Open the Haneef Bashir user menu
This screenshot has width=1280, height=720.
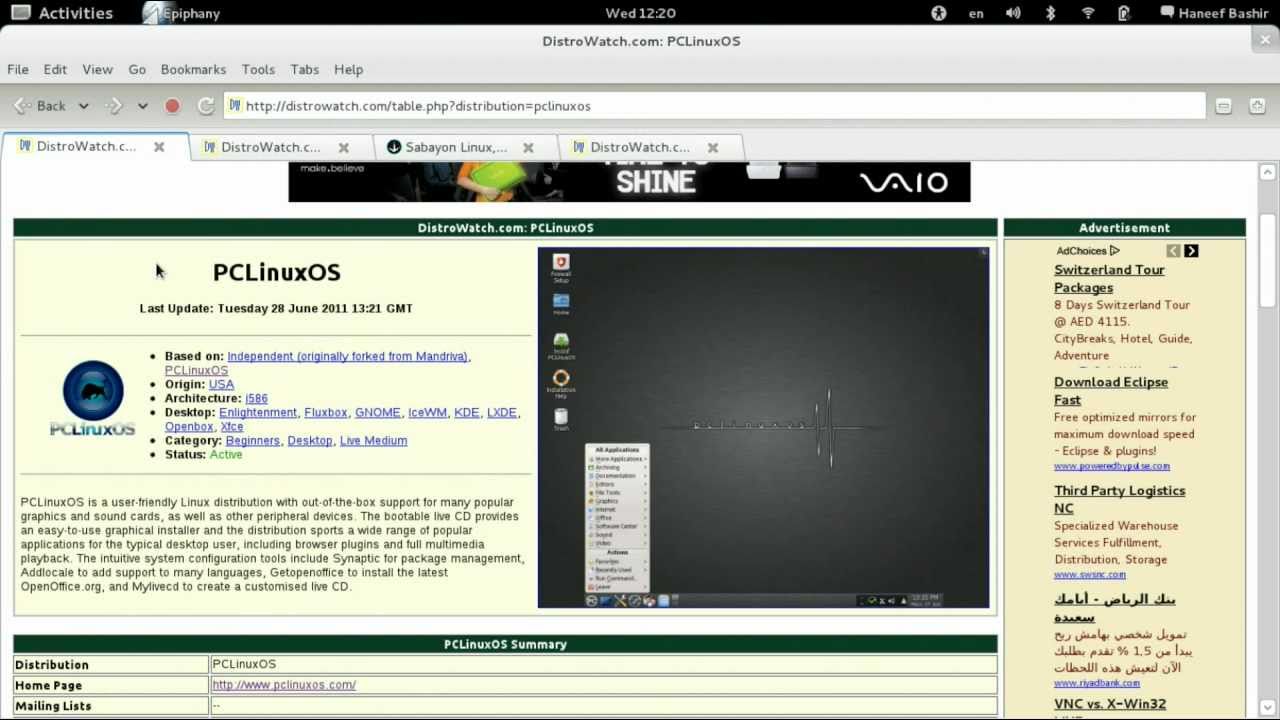coord(1213,13)
